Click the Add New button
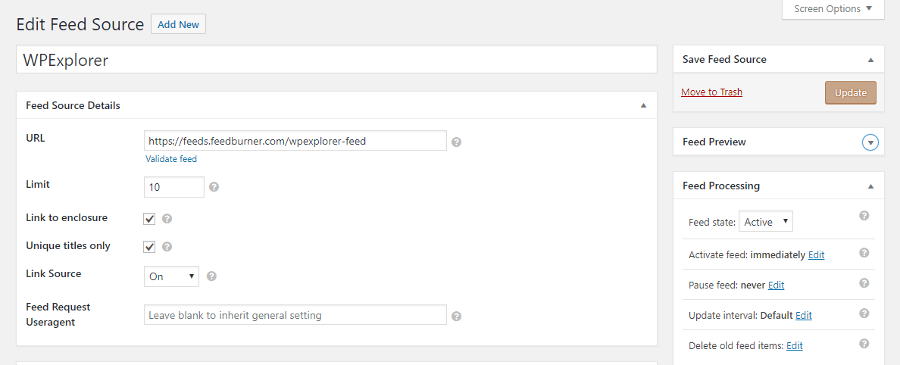 point(179,24)
